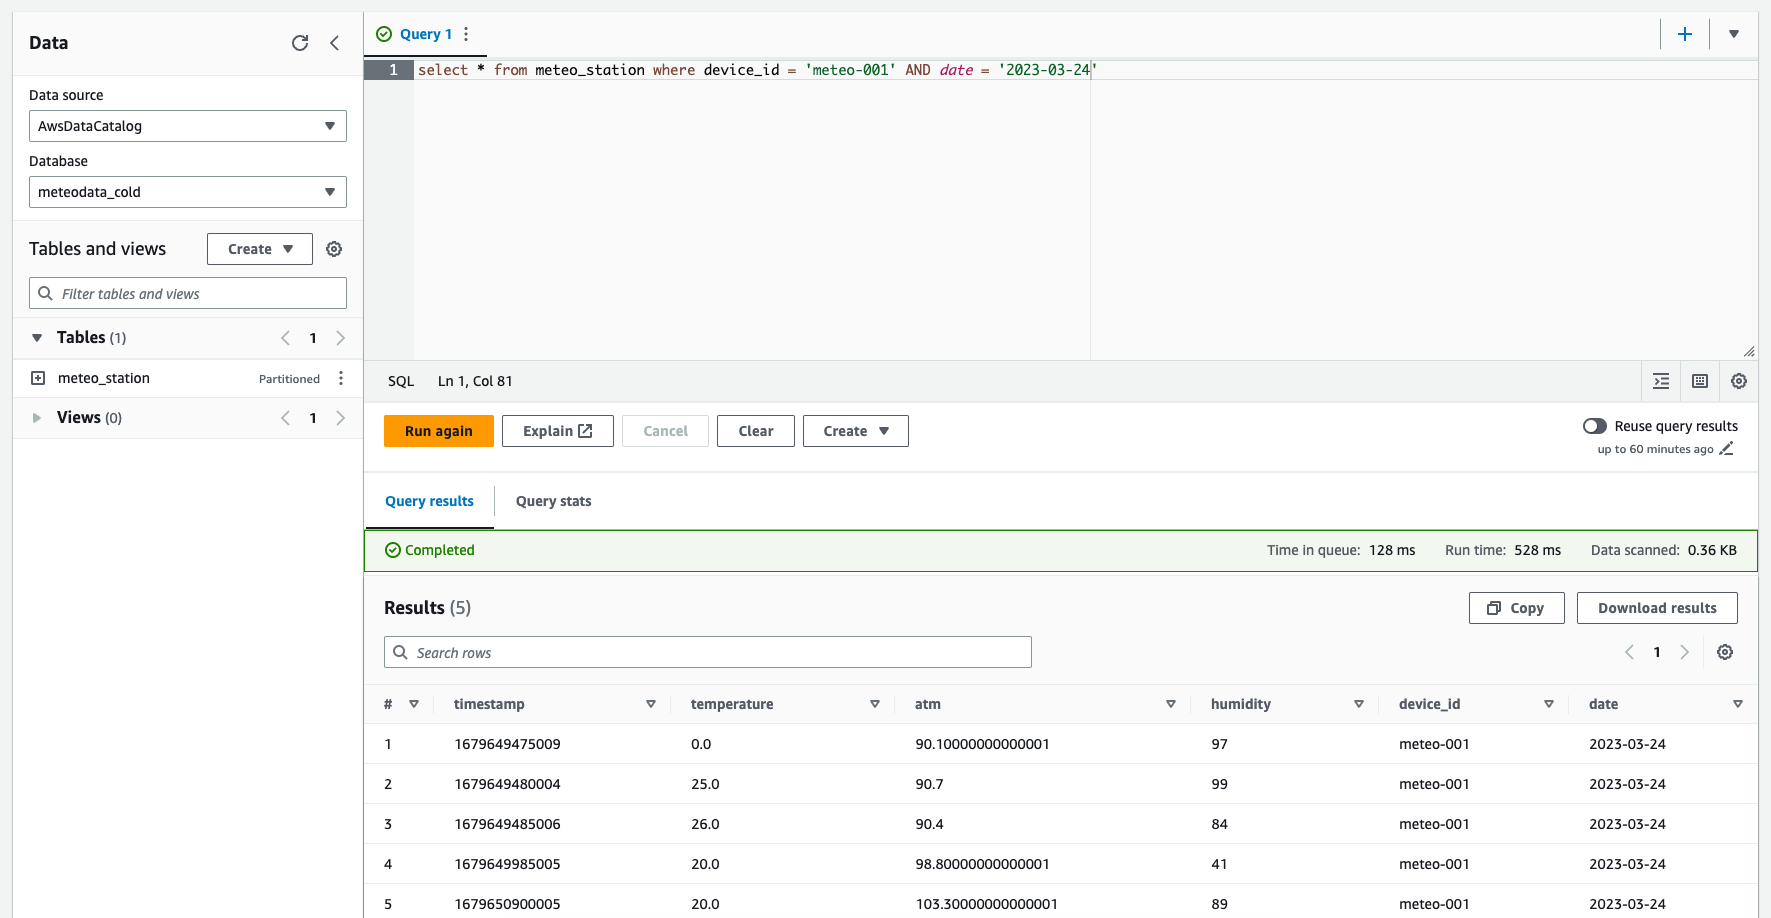
Task: Expand the Views section
Action: [x=37, y=418]
